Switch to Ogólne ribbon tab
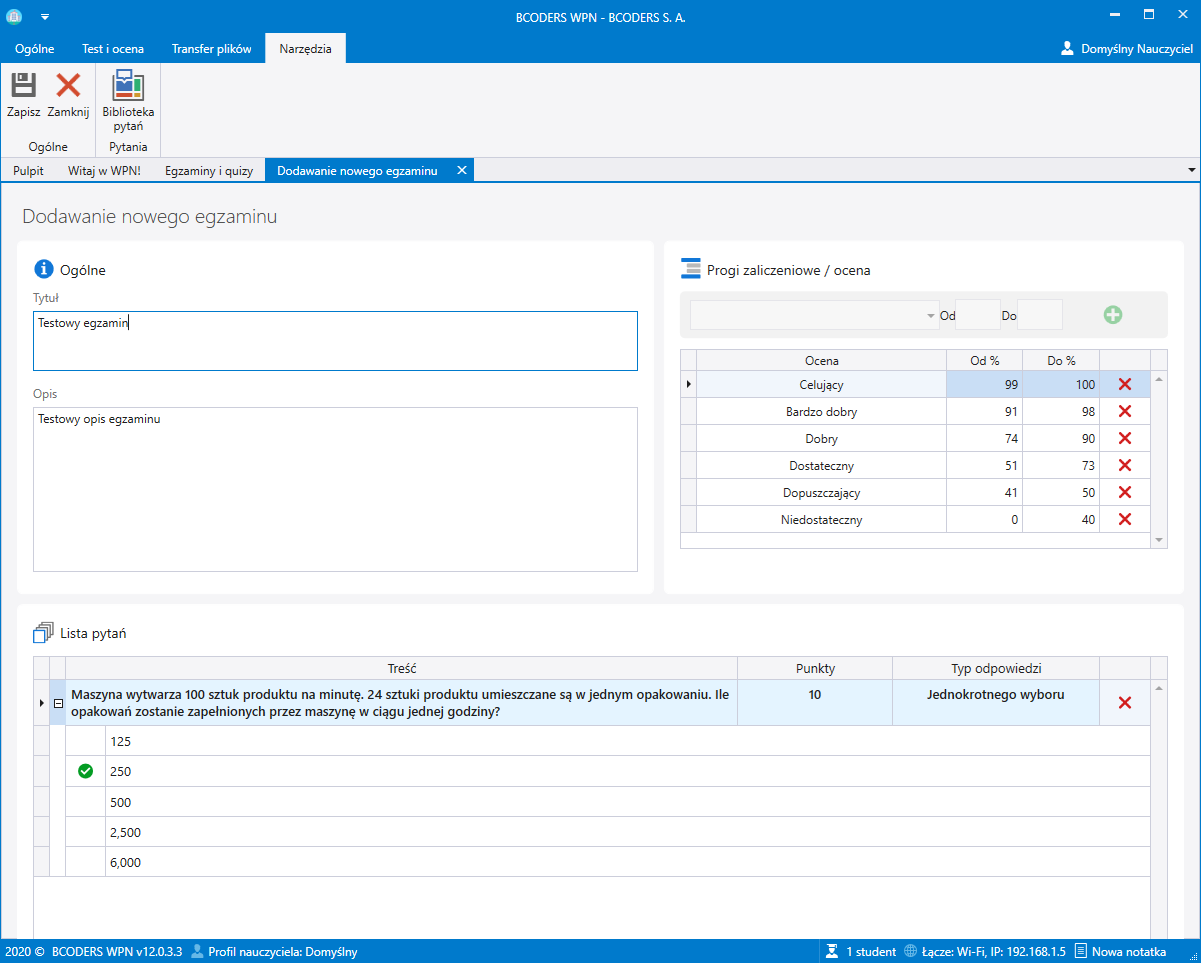This screenshot has height=963, width=1201. tap(34, 48)
